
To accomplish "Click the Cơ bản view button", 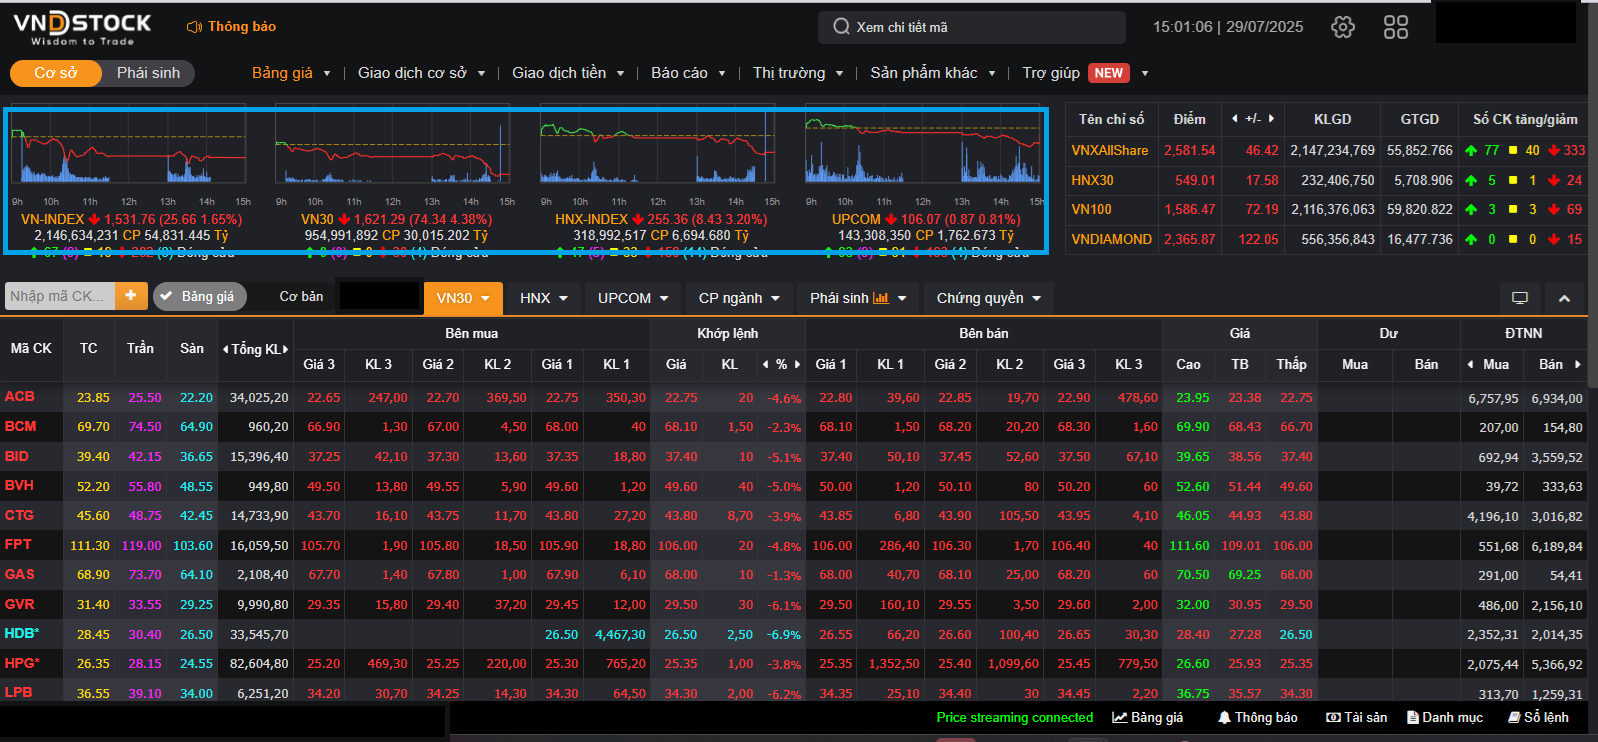I will [301, 297].
